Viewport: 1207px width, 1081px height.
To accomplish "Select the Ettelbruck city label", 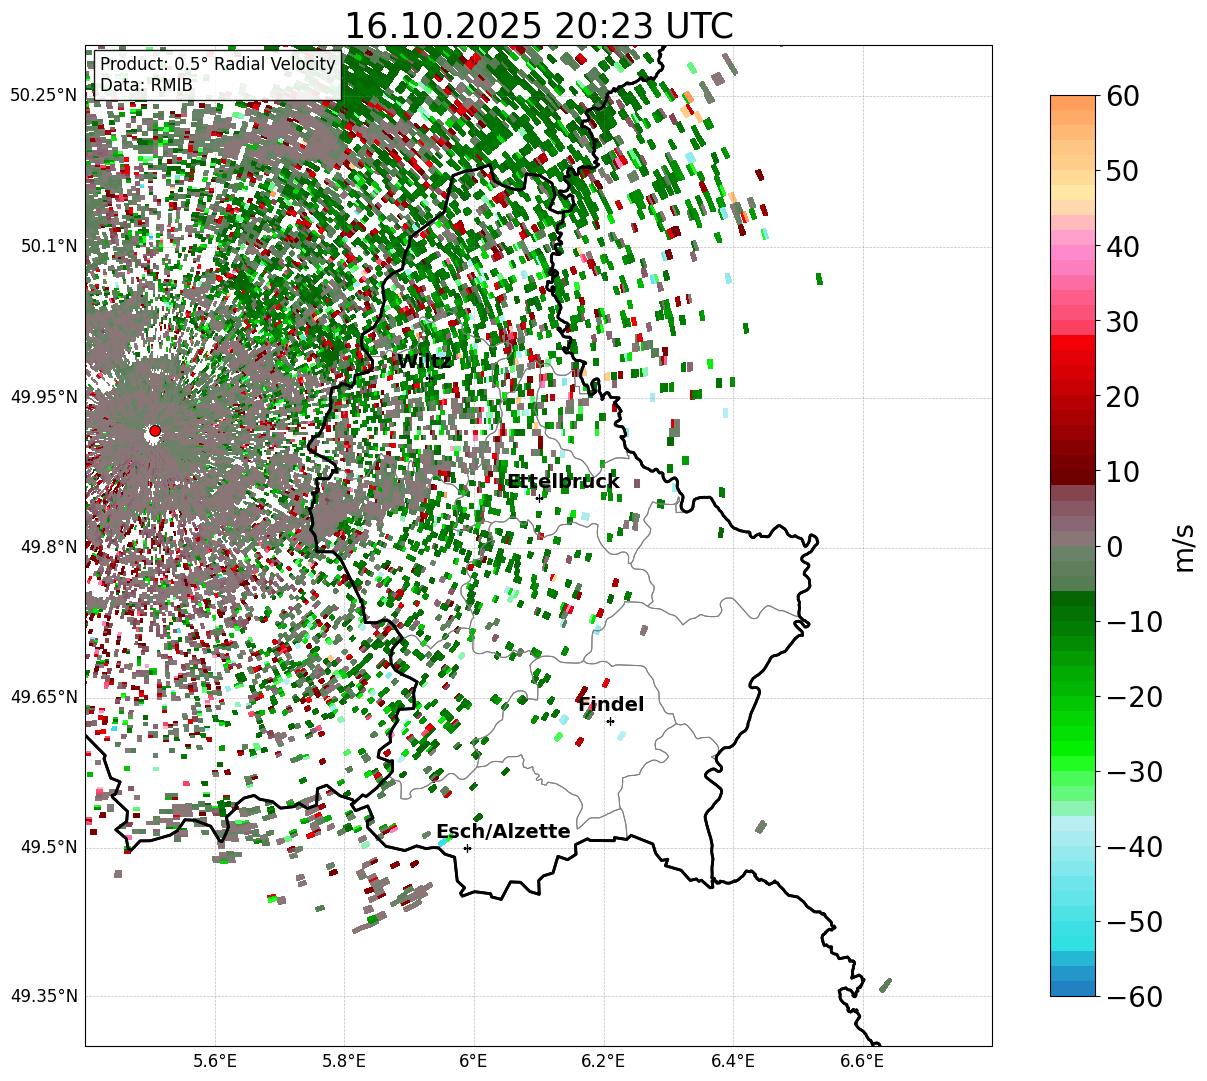I will tap(563, 482).
